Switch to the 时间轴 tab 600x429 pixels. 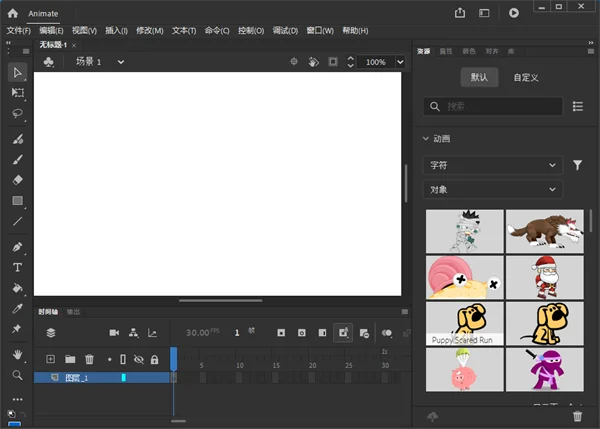48,312
